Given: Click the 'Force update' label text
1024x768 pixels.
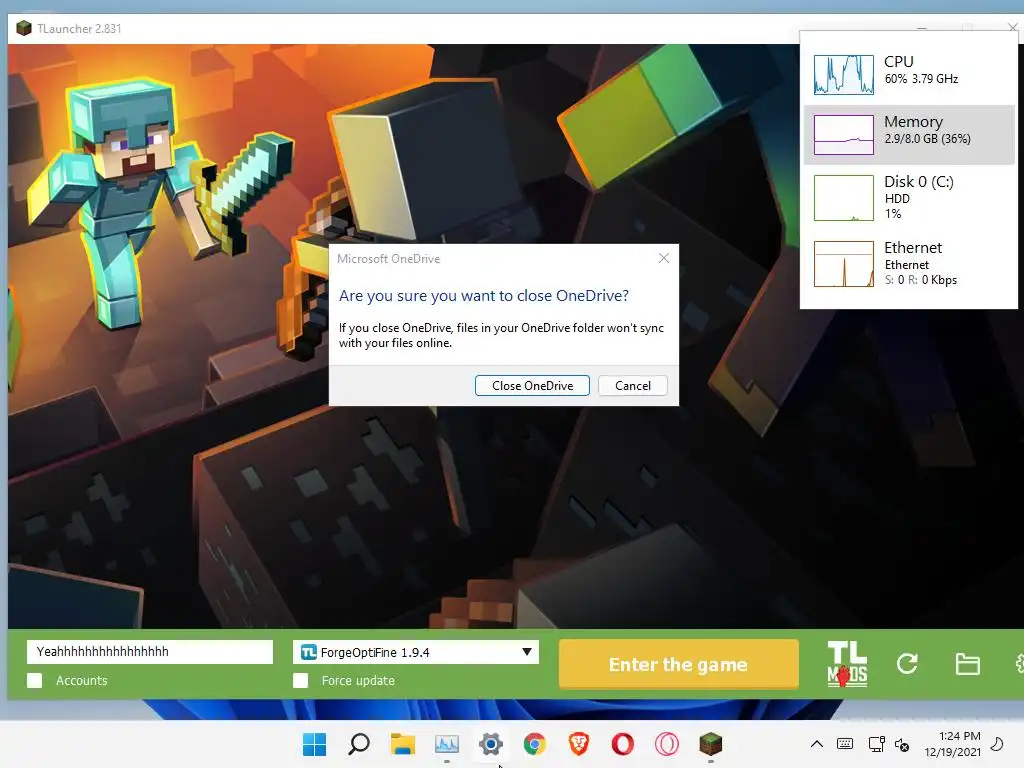Looking at the screenshot, I should click(x=358, y=680).
